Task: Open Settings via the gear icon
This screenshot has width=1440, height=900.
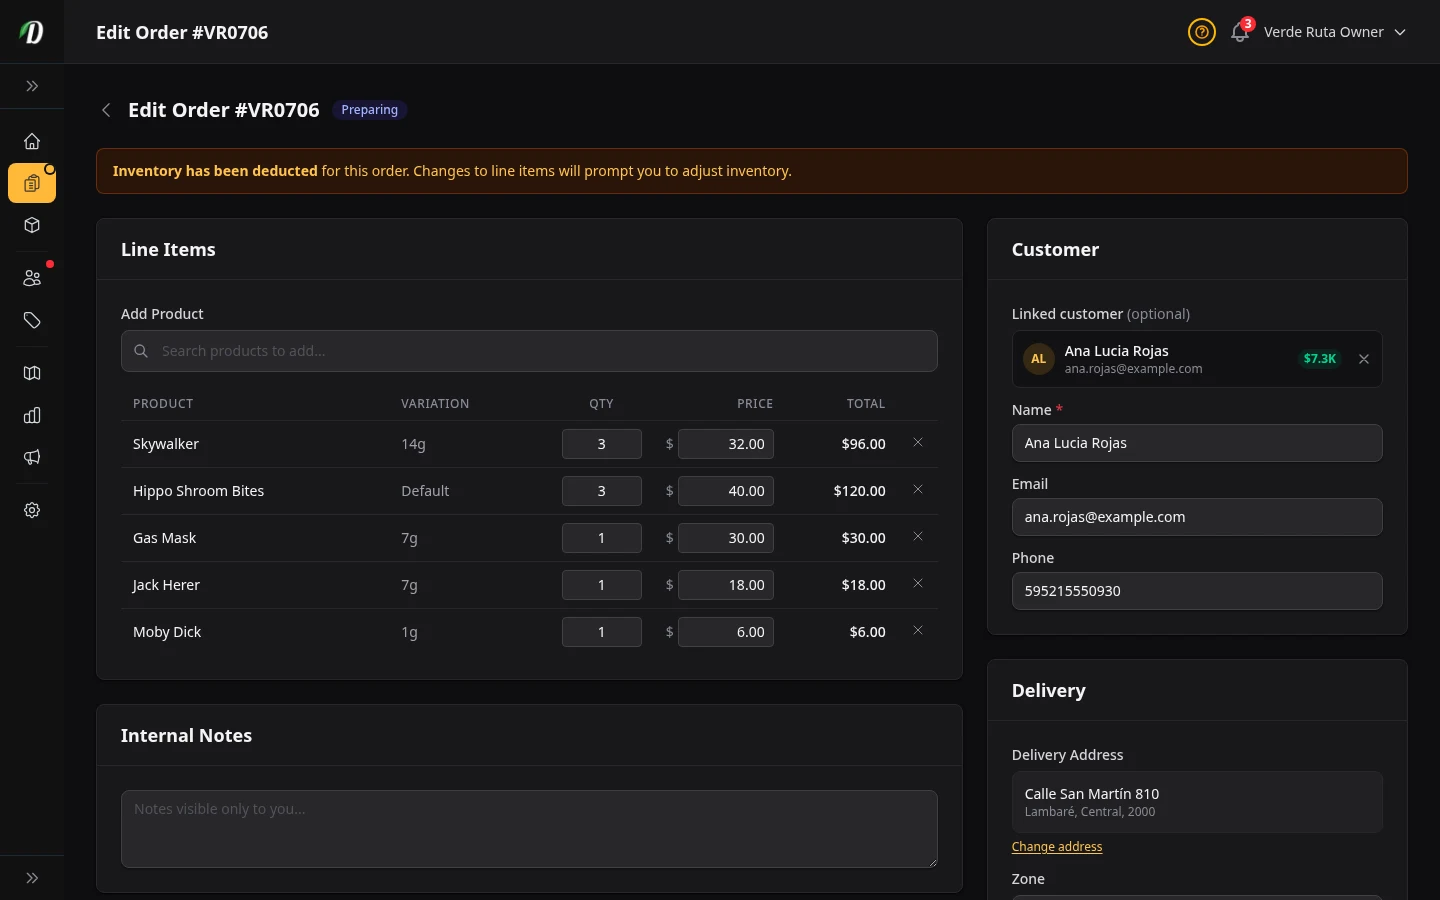Action: tap(32, 510)
